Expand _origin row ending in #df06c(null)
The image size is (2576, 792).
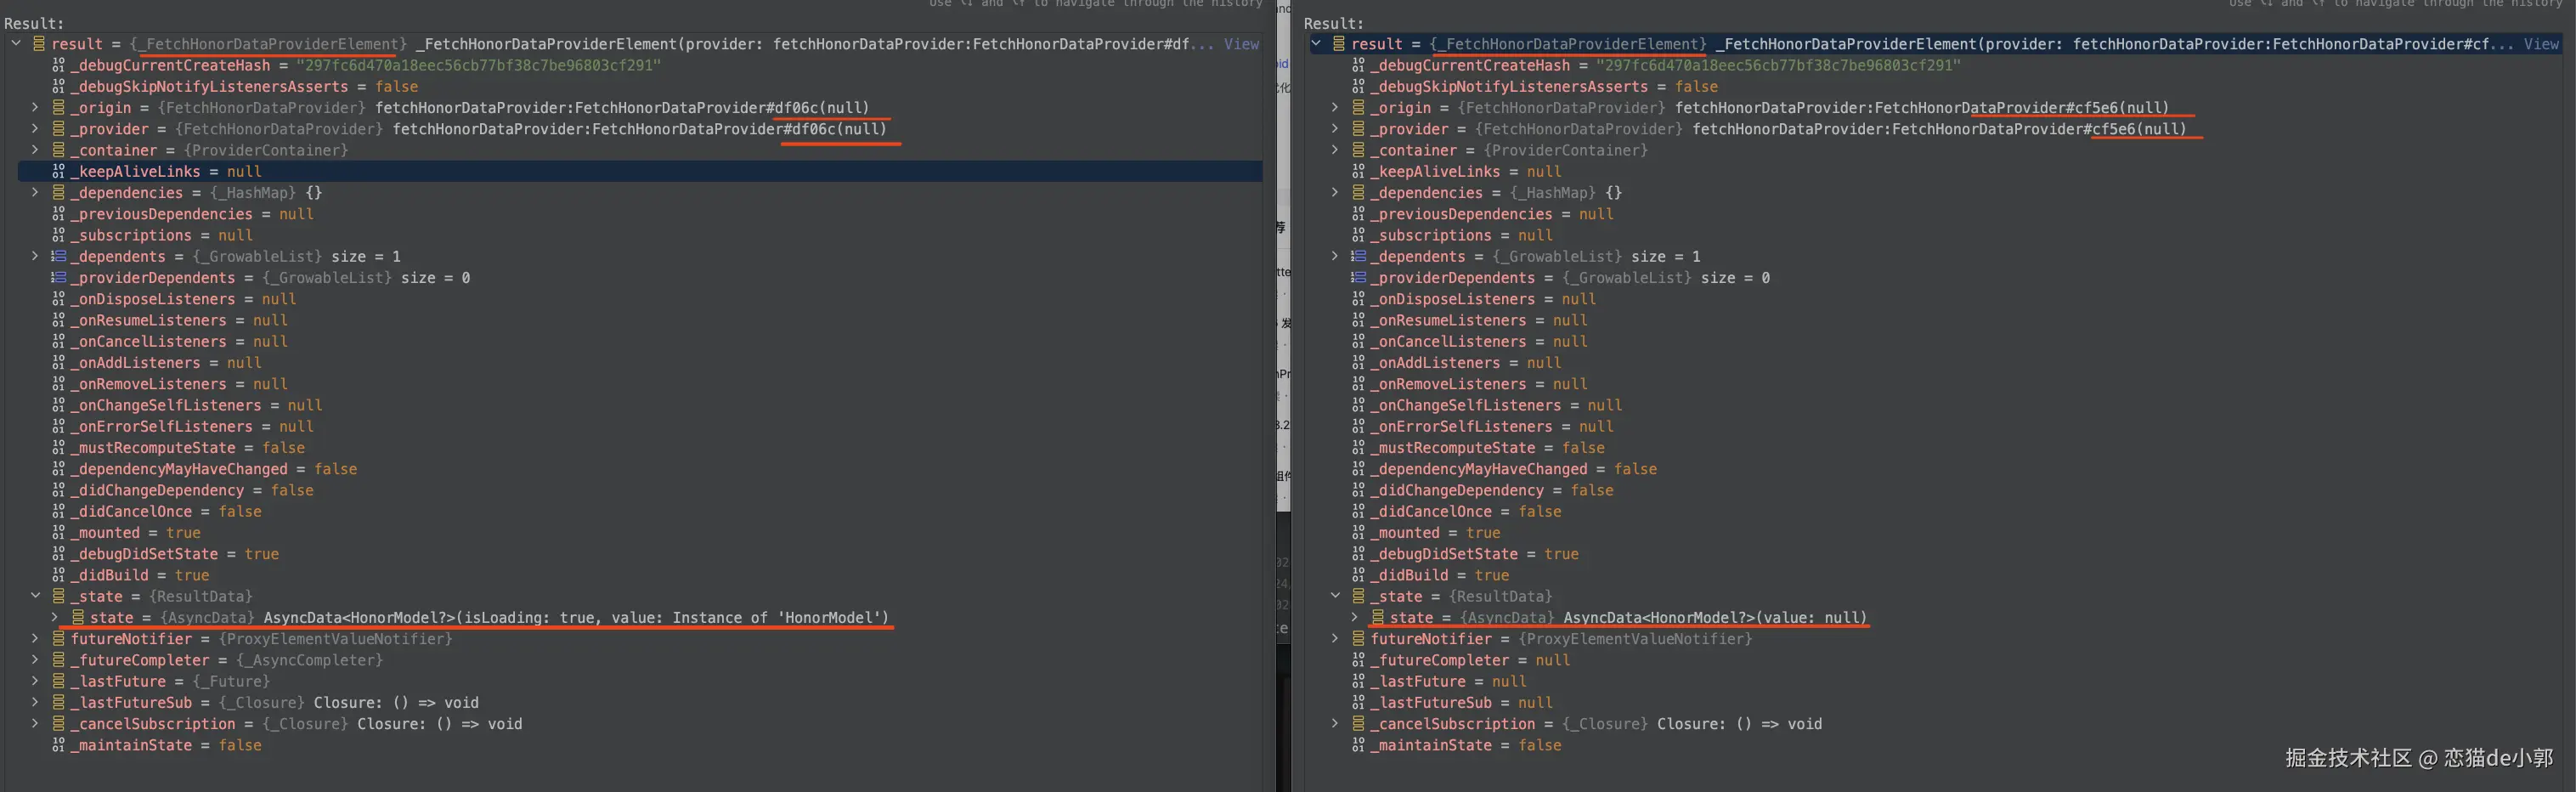tap(35, 108)
